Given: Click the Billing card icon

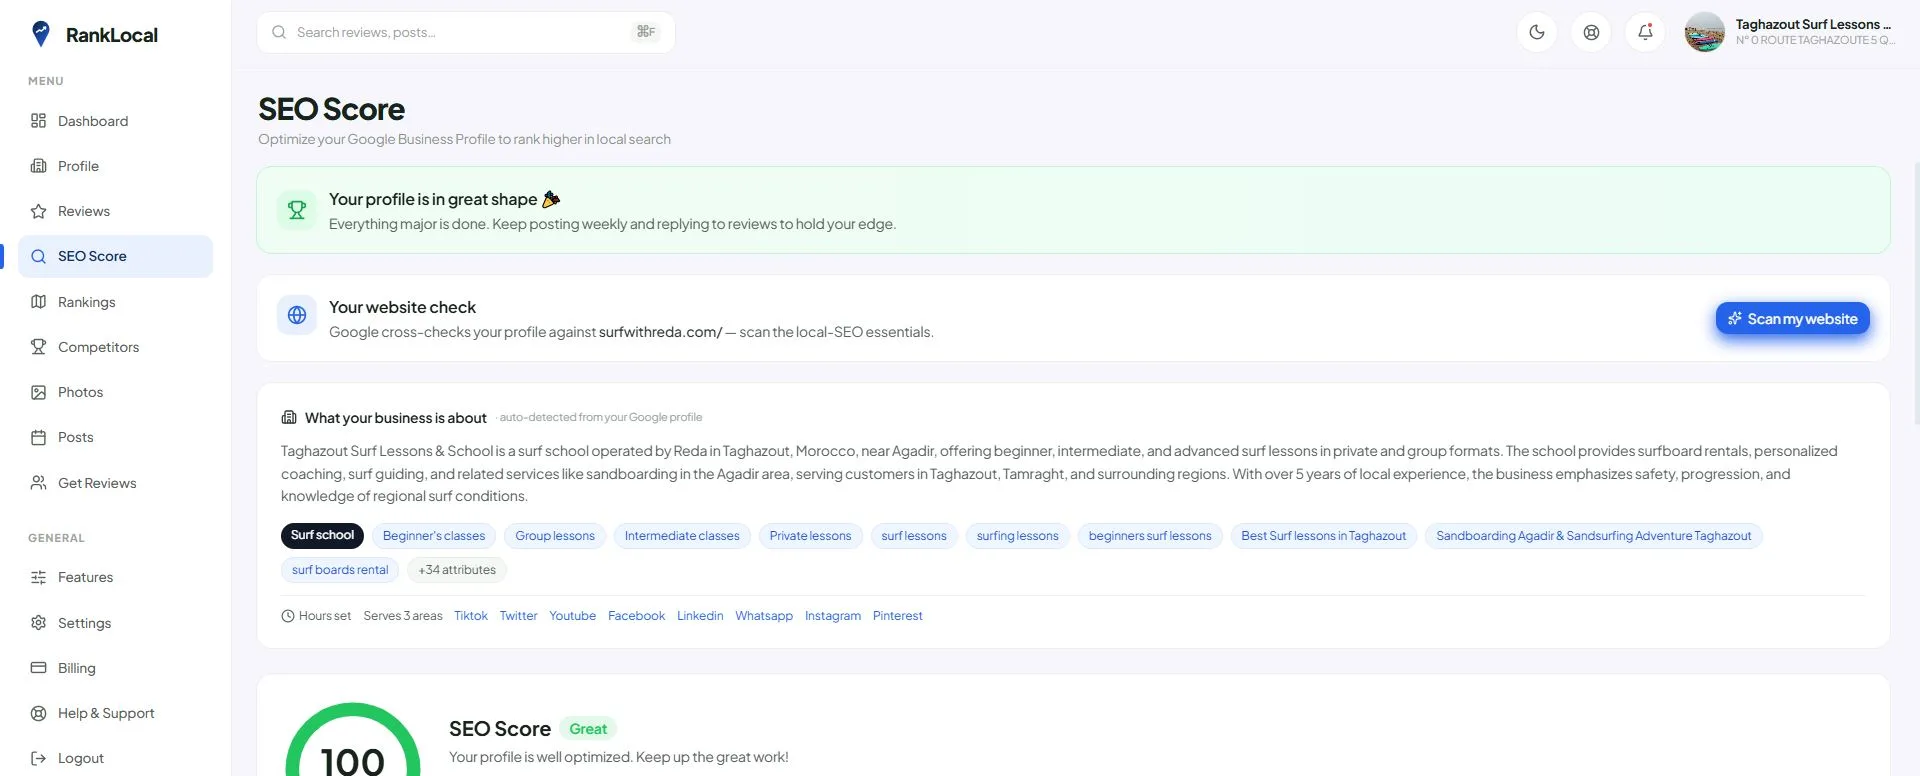Looking at the screenshot, I should 38,668.
